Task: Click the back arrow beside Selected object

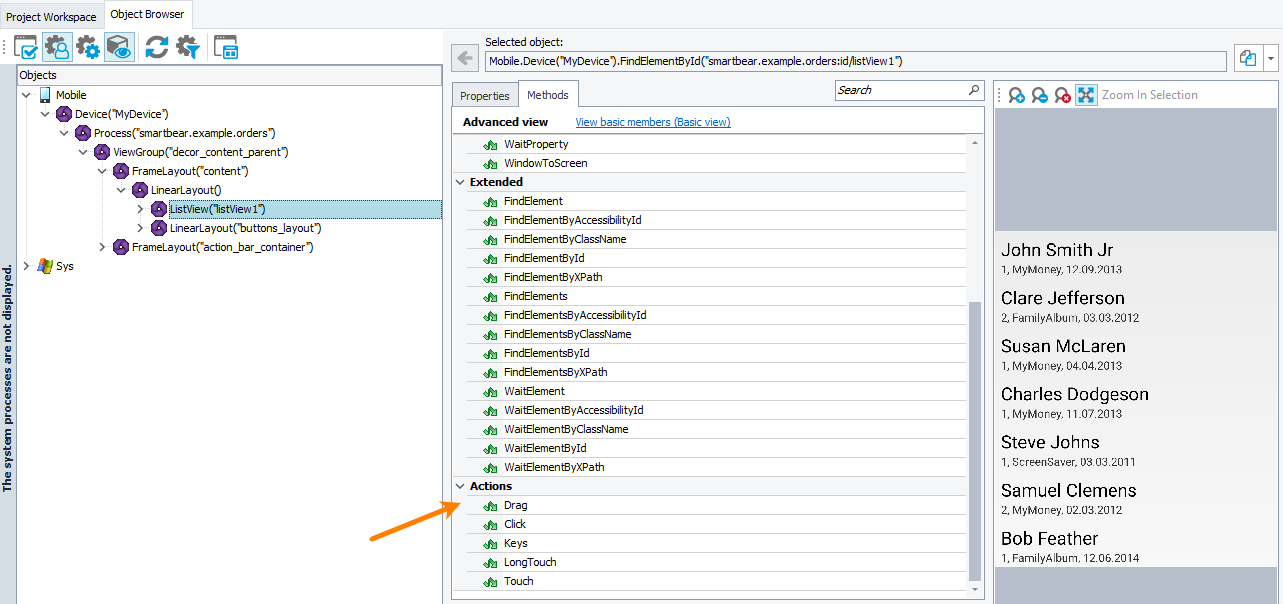Action: 464,59
